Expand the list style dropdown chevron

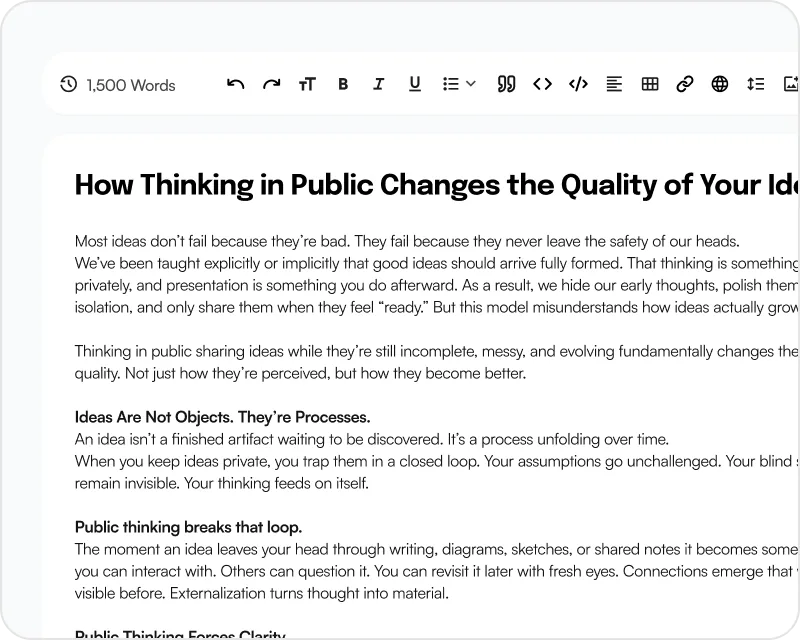(x=471, y=84)
